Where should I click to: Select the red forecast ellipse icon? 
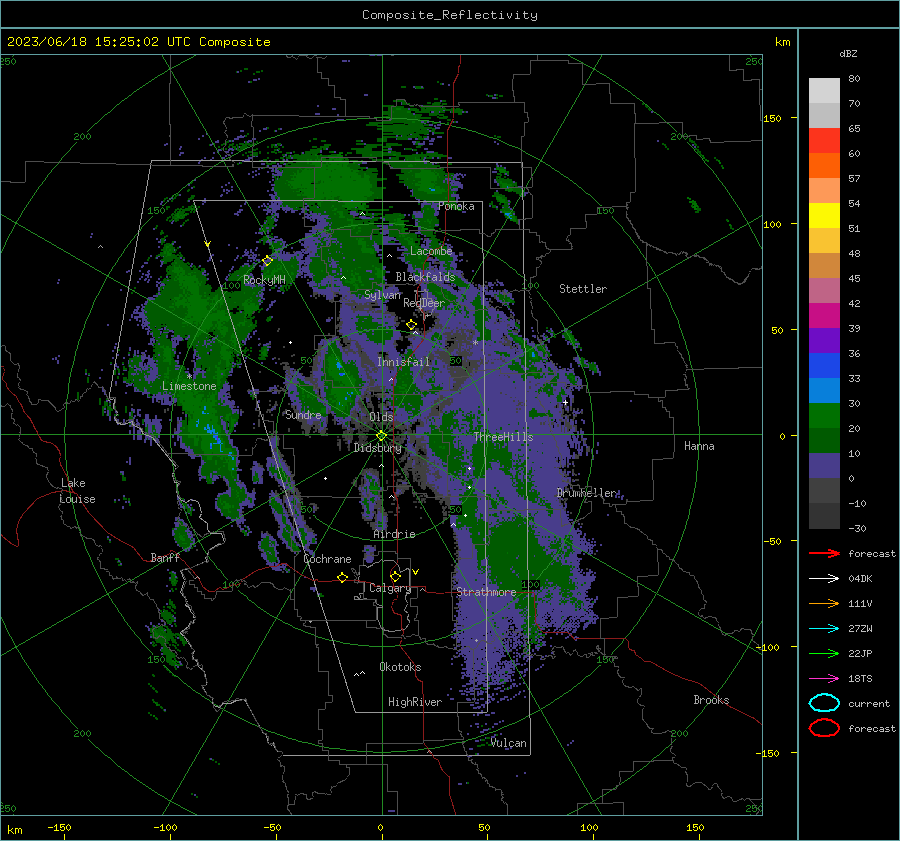(824, 728)
